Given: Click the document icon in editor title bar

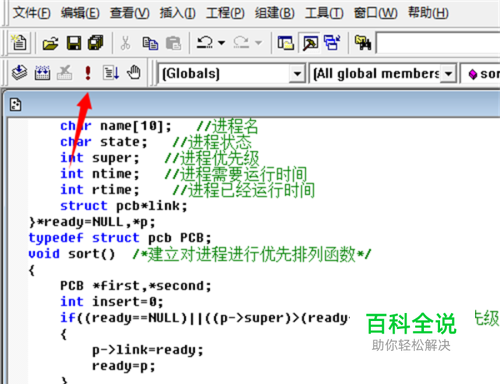Looking at the screenshot, I should tap(15, 105).
